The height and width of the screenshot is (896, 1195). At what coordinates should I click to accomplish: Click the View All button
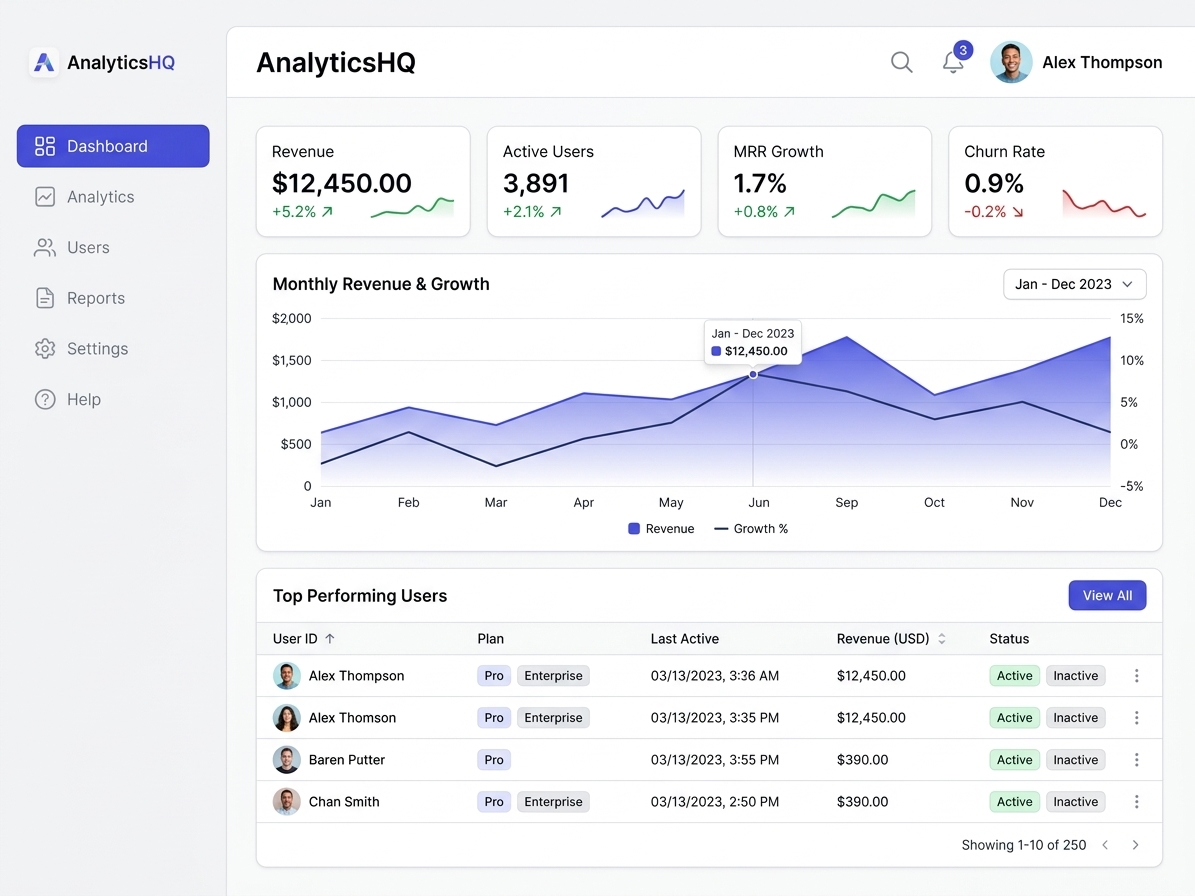point(1107,595)
